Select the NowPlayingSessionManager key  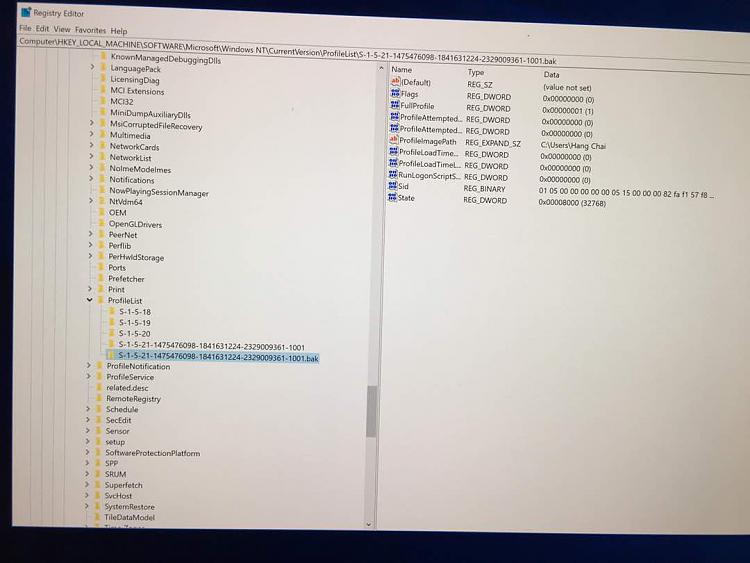[159, 192]
